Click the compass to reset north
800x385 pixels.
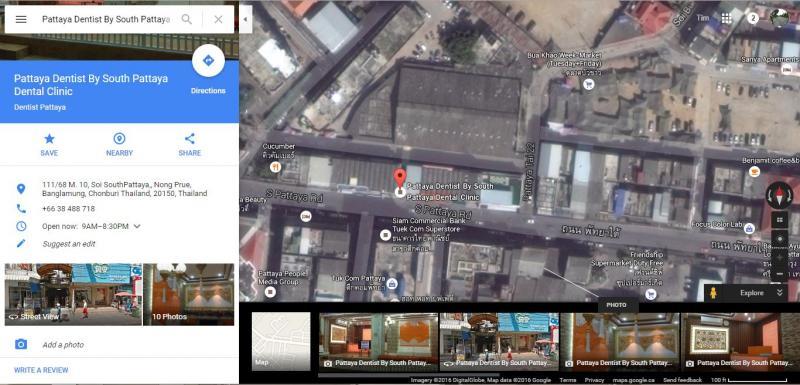pos(779,195)
